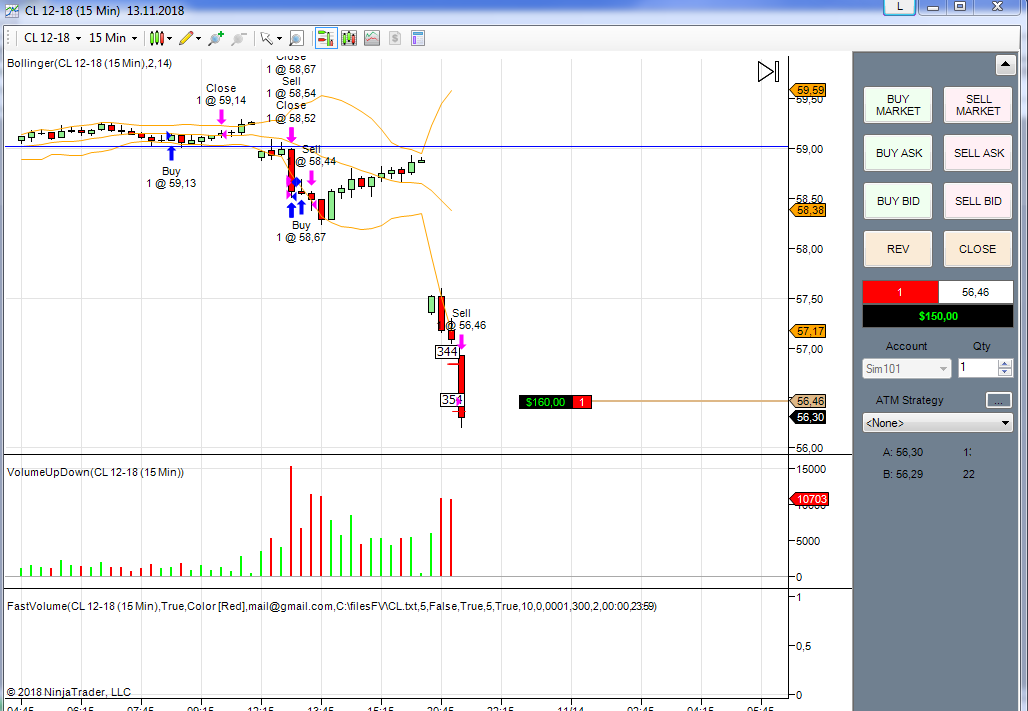Click the scroll-to-latest-bar arrow icon
Image resolution: width=1028 pixels, height=711 pixels.
point(768,71)
